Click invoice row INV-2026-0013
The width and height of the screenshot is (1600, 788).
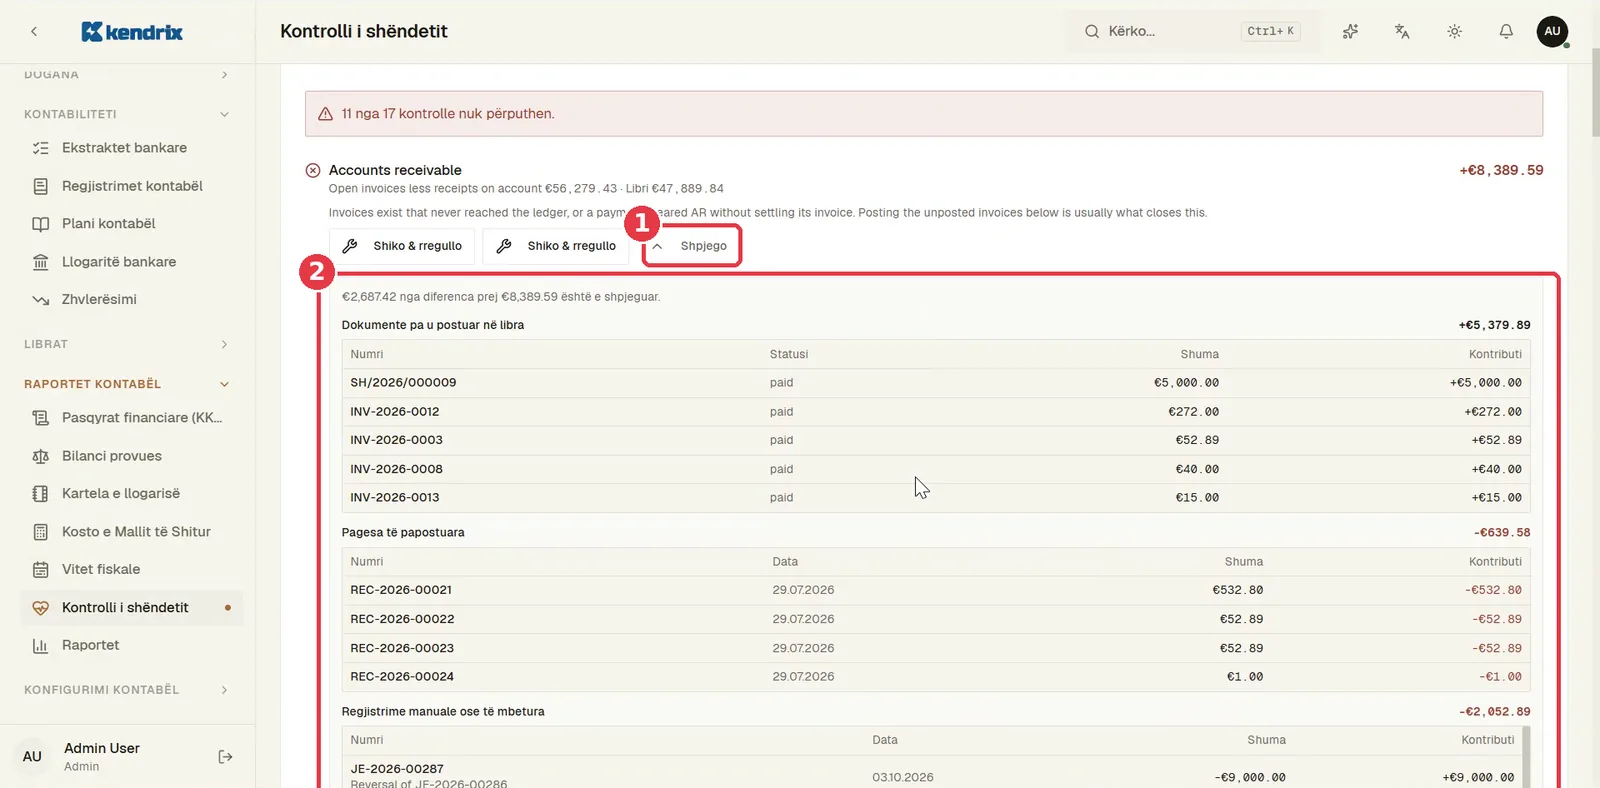[936, 498]
